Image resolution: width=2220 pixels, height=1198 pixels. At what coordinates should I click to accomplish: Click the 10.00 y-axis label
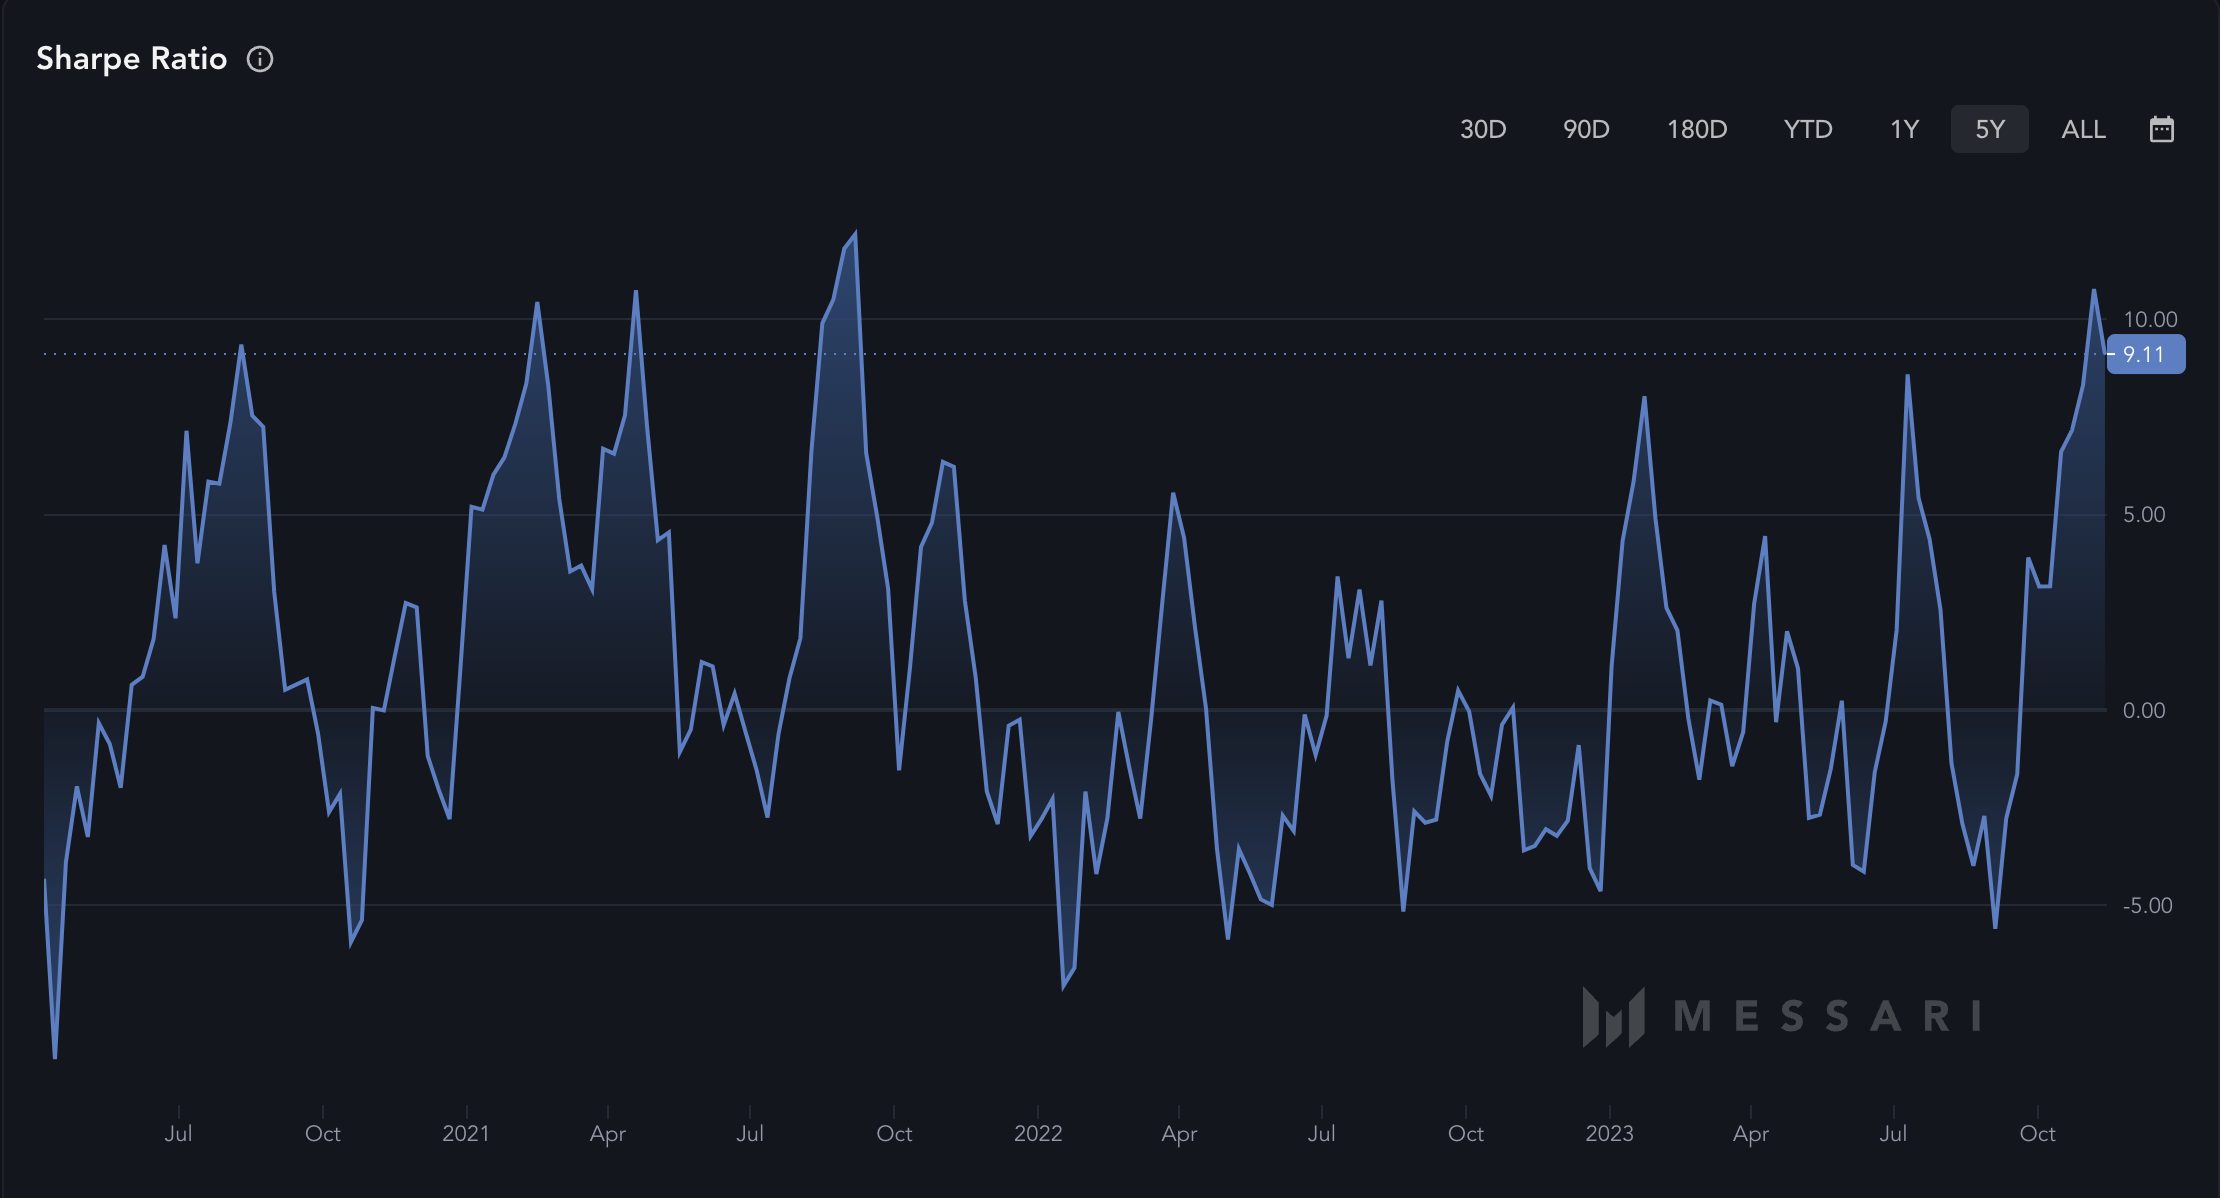pyautogui.click(x=2150, y=320)
